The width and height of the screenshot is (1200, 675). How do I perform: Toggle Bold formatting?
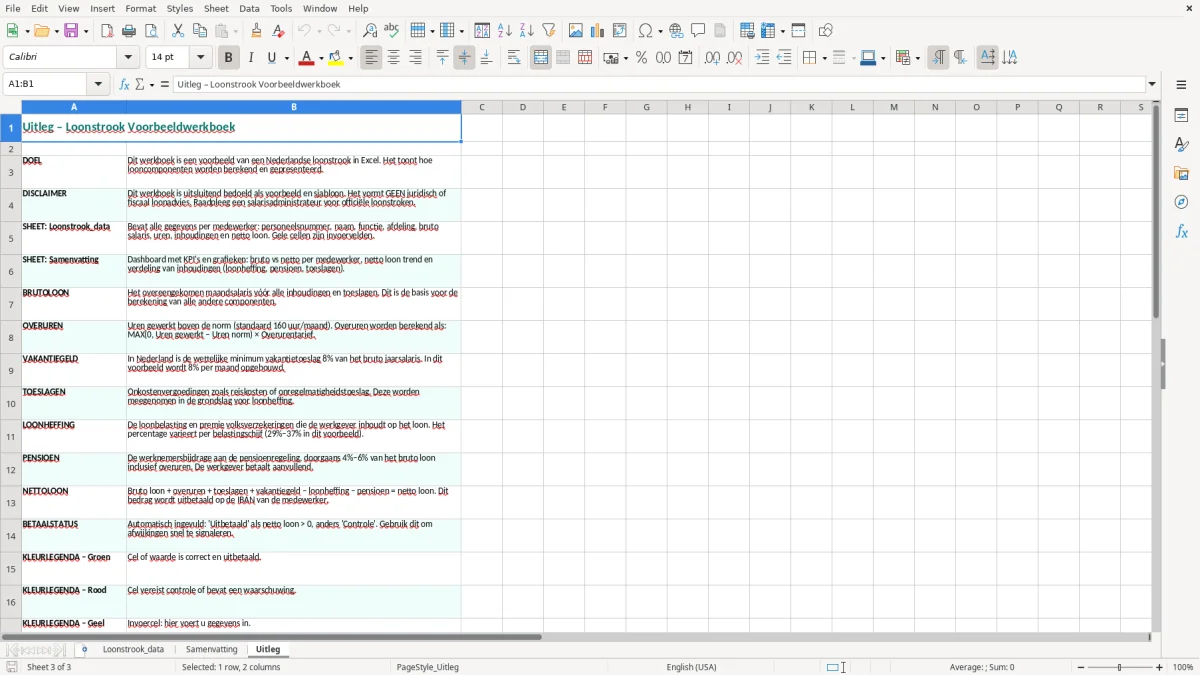(x=228, y=58)
